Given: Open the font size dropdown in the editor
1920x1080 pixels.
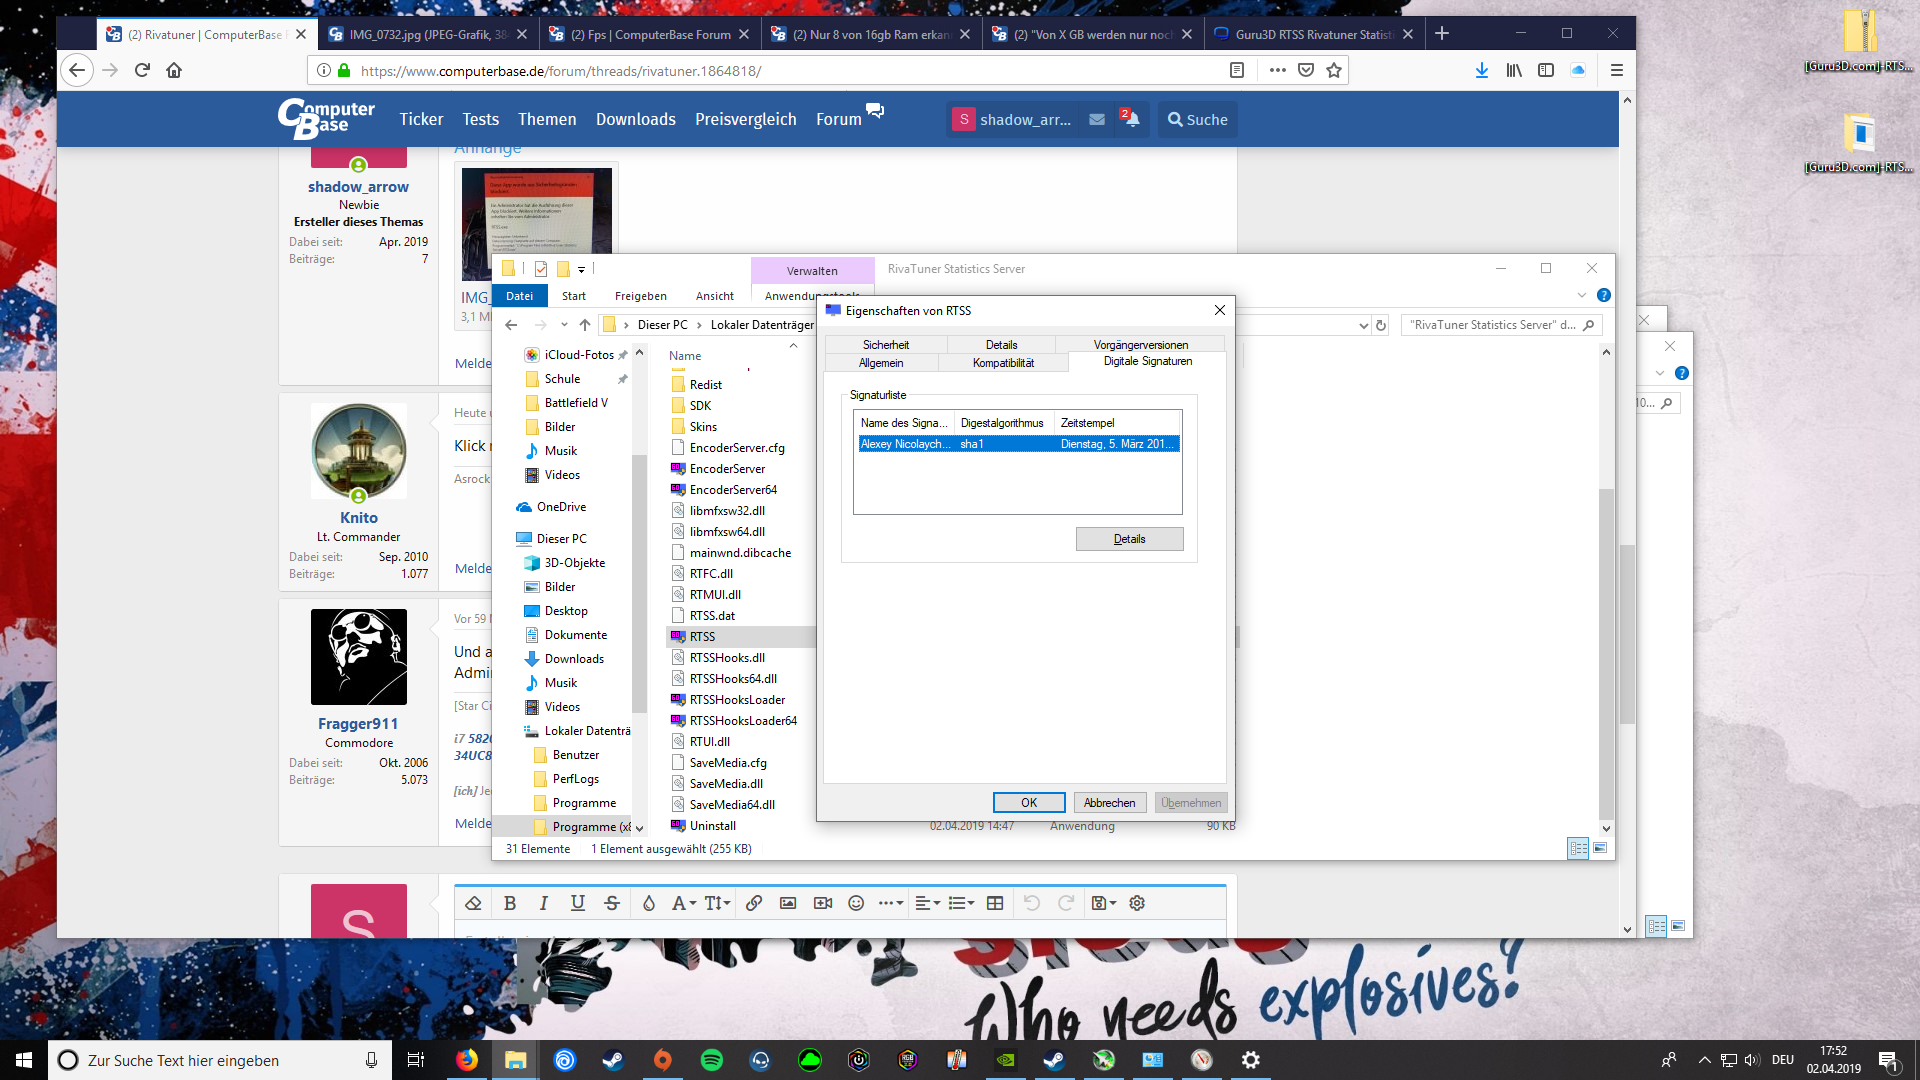Looking at the screenshot, I should click(717, 903).
